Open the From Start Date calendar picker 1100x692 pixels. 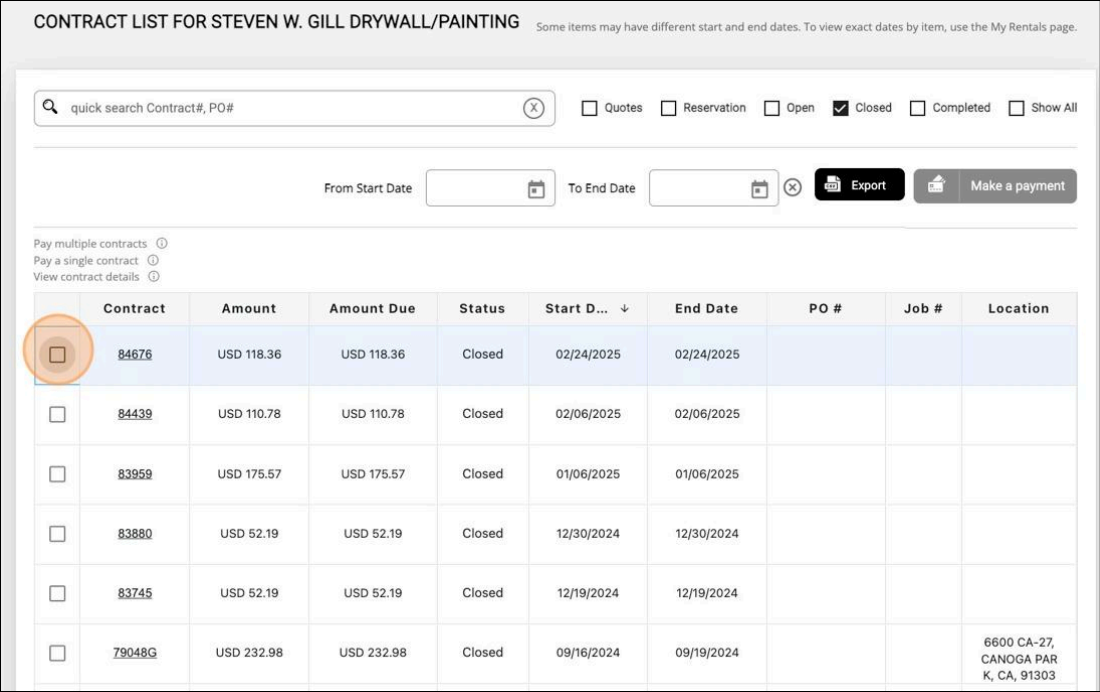tap(536, 188)
